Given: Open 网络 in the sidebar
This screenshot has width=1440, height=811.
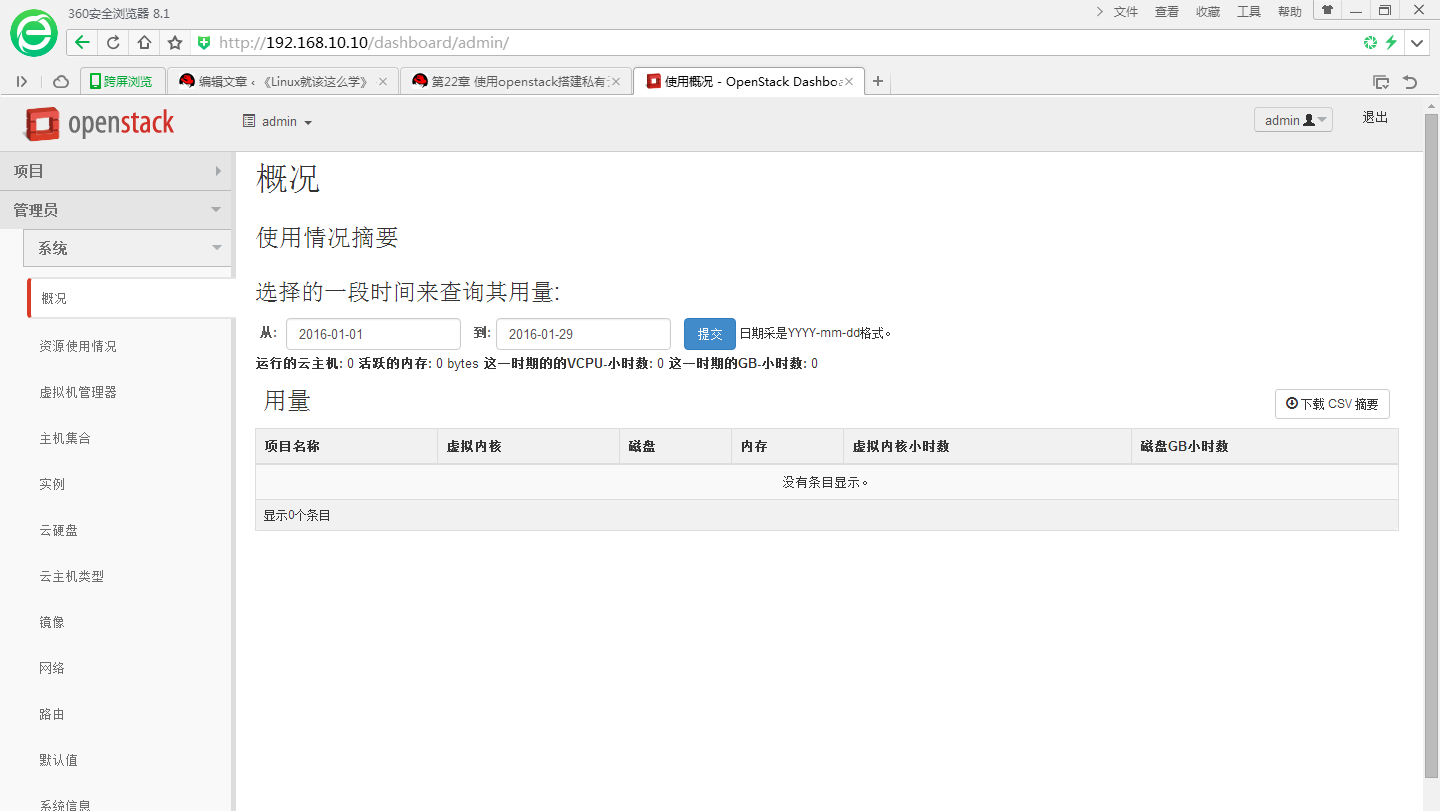Looking at the screenshot, I should point(52,668).
